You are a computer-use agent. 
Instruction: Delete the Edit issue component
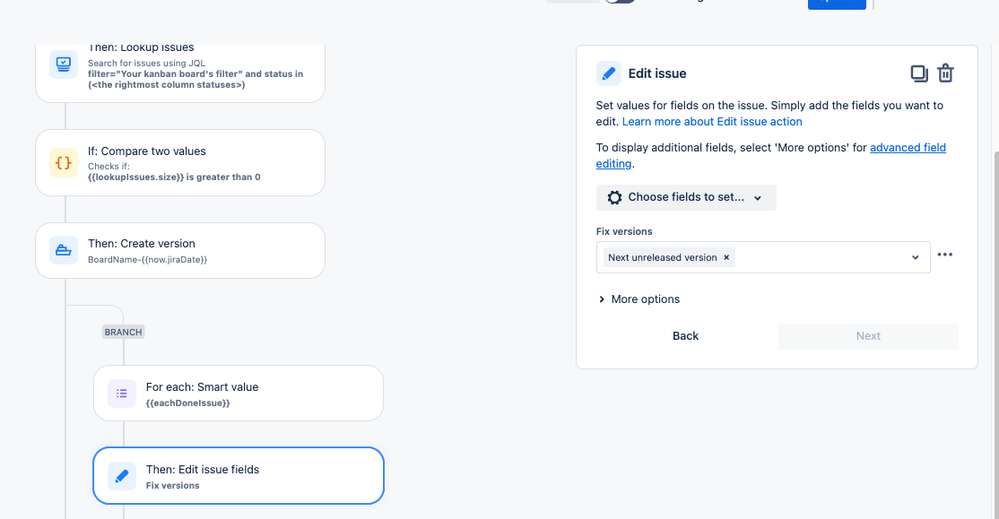click(x=945, y=73)
